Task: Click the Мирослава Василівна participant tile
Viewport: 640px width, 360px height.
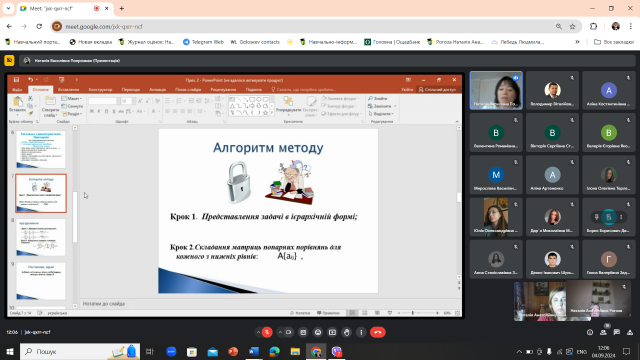Action: click(496, 175)
